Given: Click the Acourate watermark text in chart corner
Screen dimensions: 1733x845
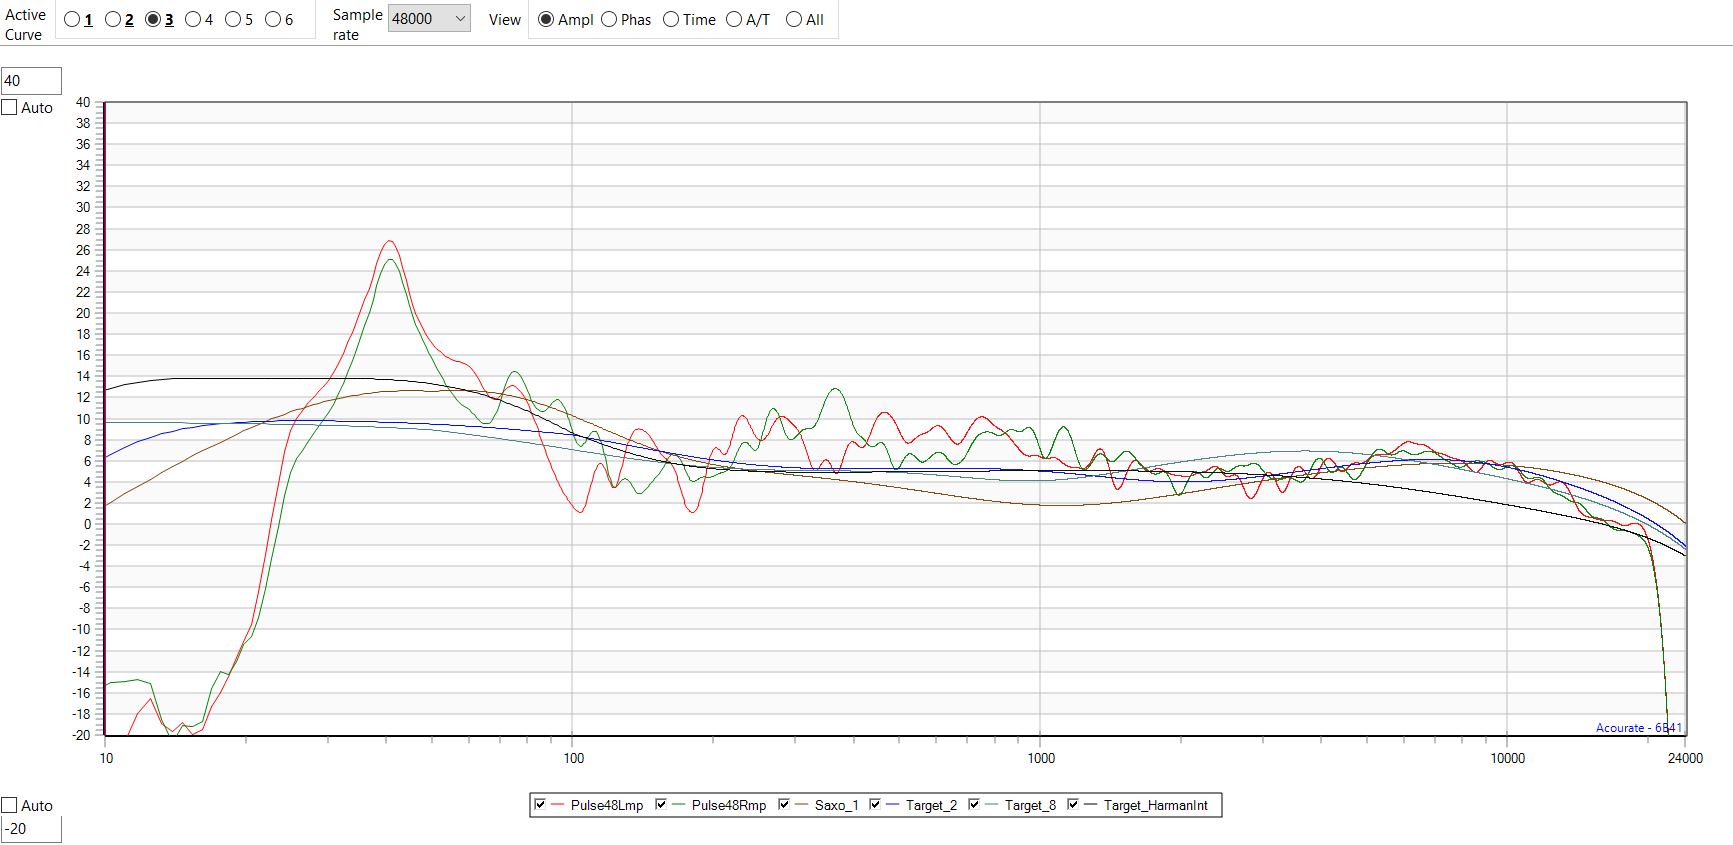Looking at the screenshot, I should click(x=1639, y=728).
